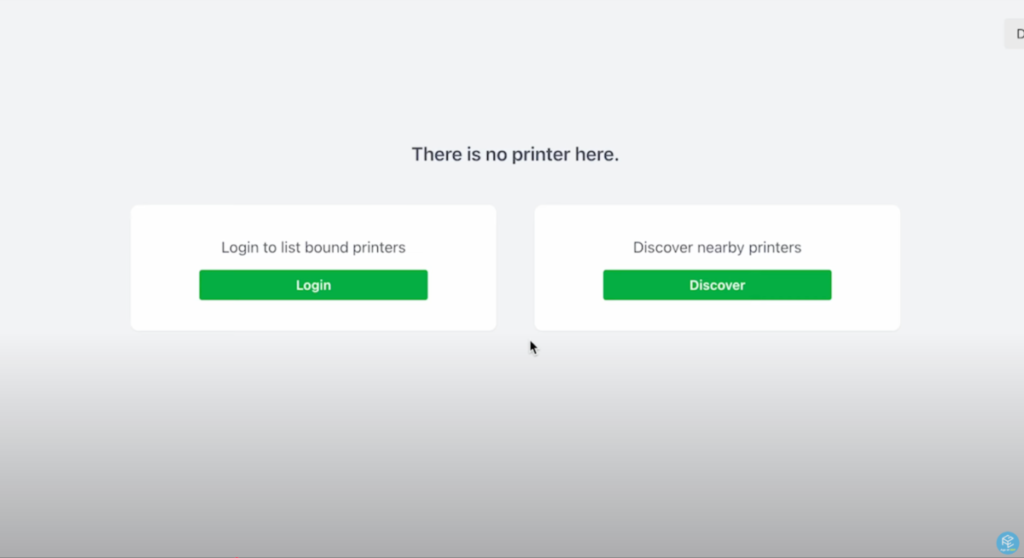
Task: Click the blue circular logo badge
Action: (x=1007, y=542)
